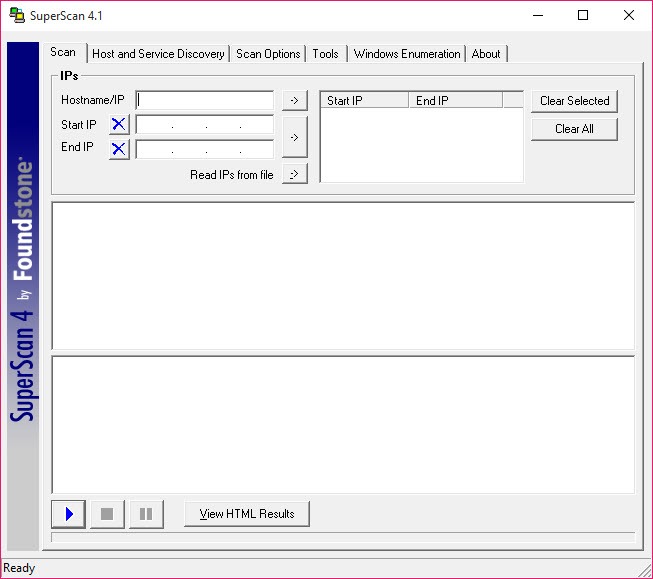Pause the scan with the pause button
This screenshot has width=653, height=579.
click(146, 514)
